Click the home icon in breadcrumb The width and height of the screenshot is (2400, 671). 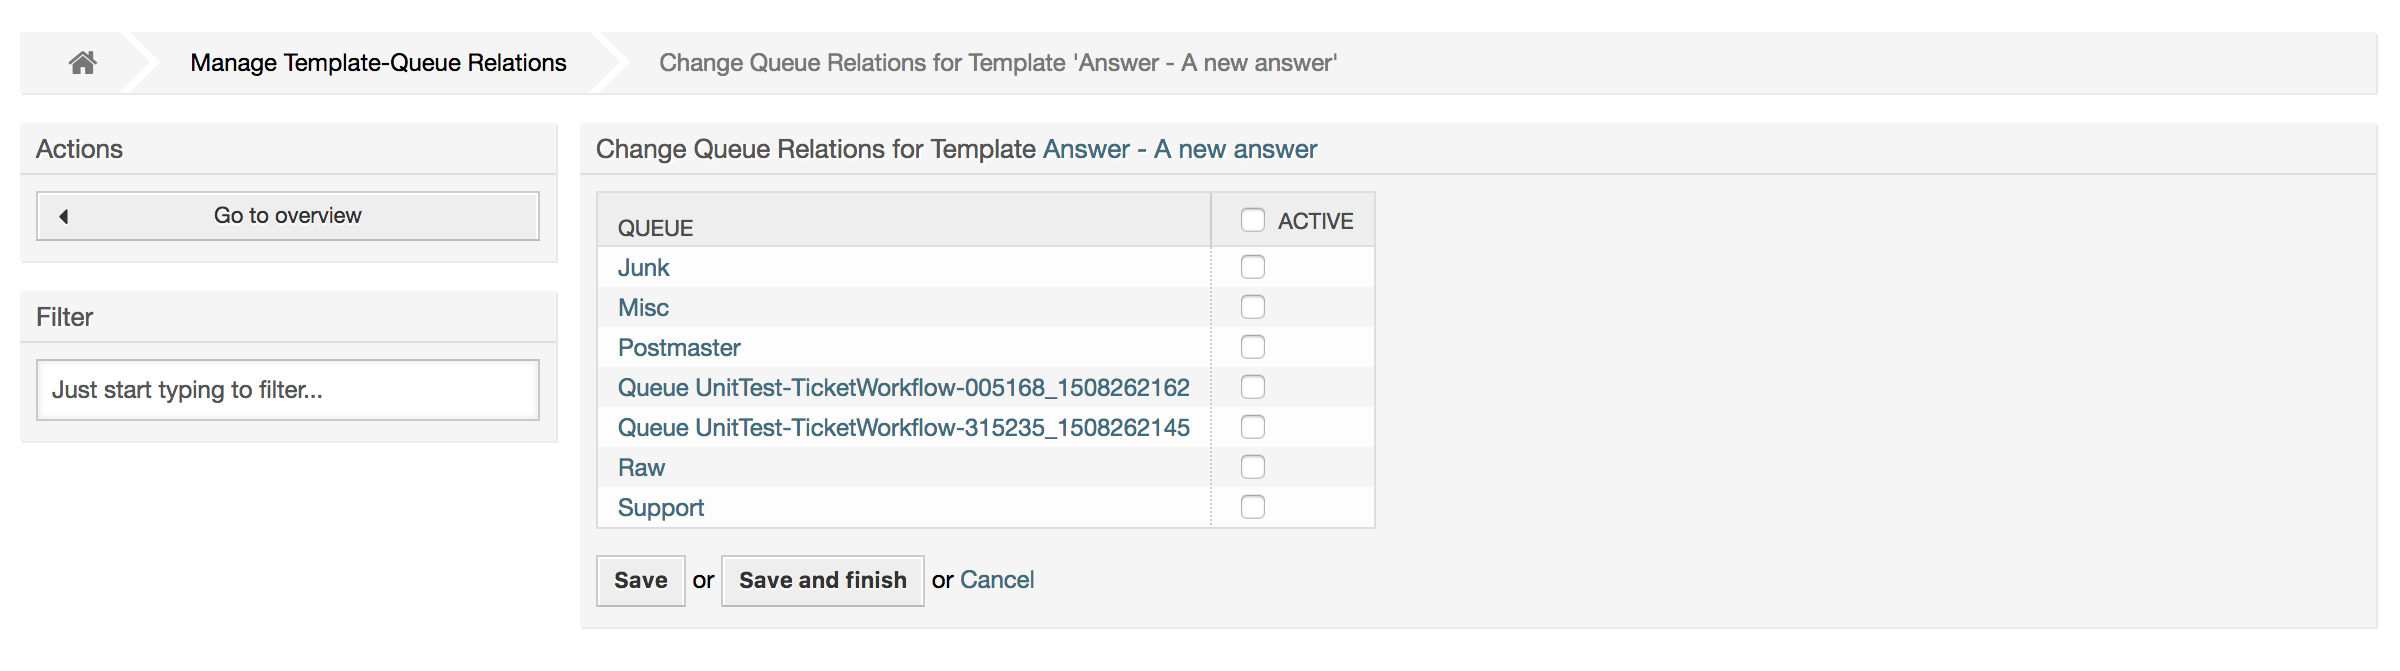coord(83,63)
